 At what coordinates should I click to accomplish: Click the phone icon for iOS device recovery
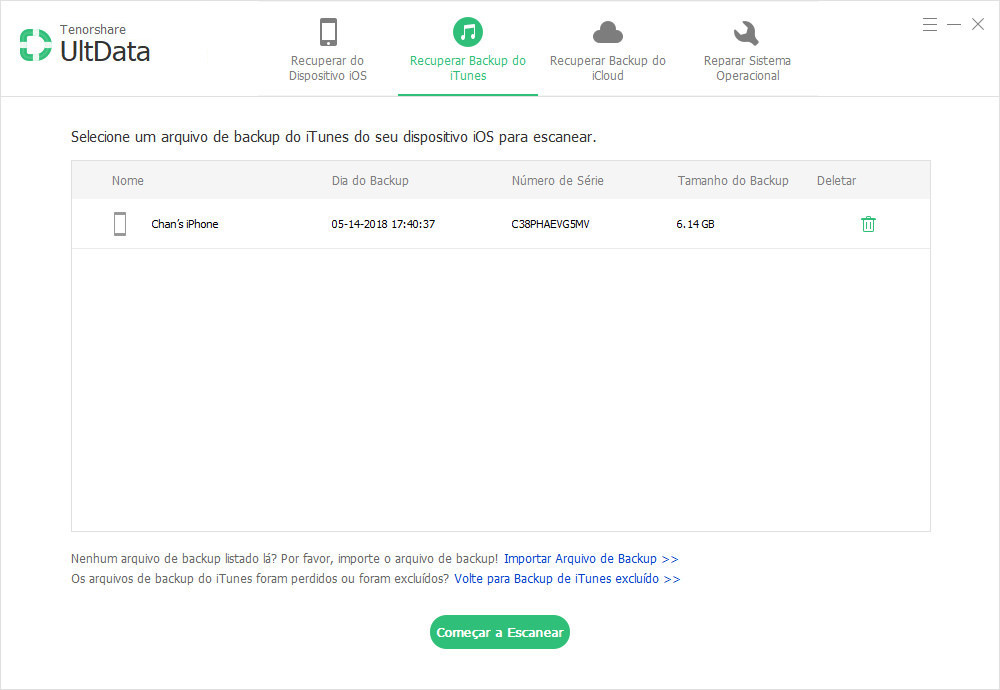pos(328,32)
